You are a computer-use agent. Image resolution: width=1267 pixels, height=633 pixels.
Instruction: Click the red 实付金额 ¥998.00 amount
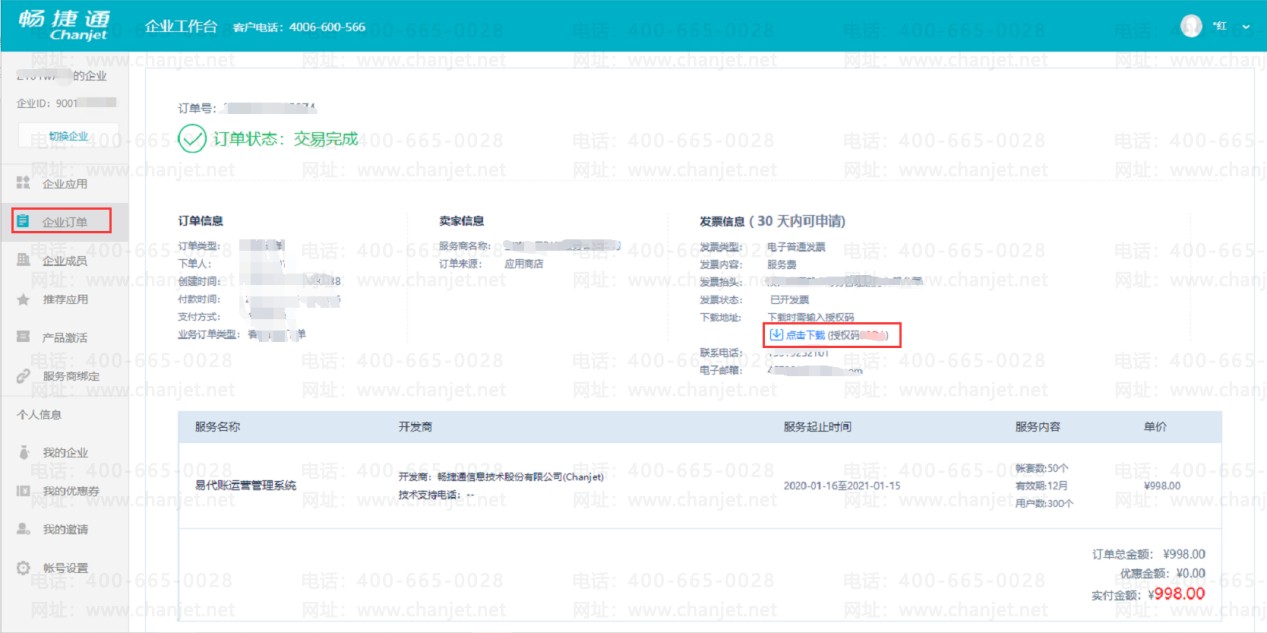(1176, 594)
